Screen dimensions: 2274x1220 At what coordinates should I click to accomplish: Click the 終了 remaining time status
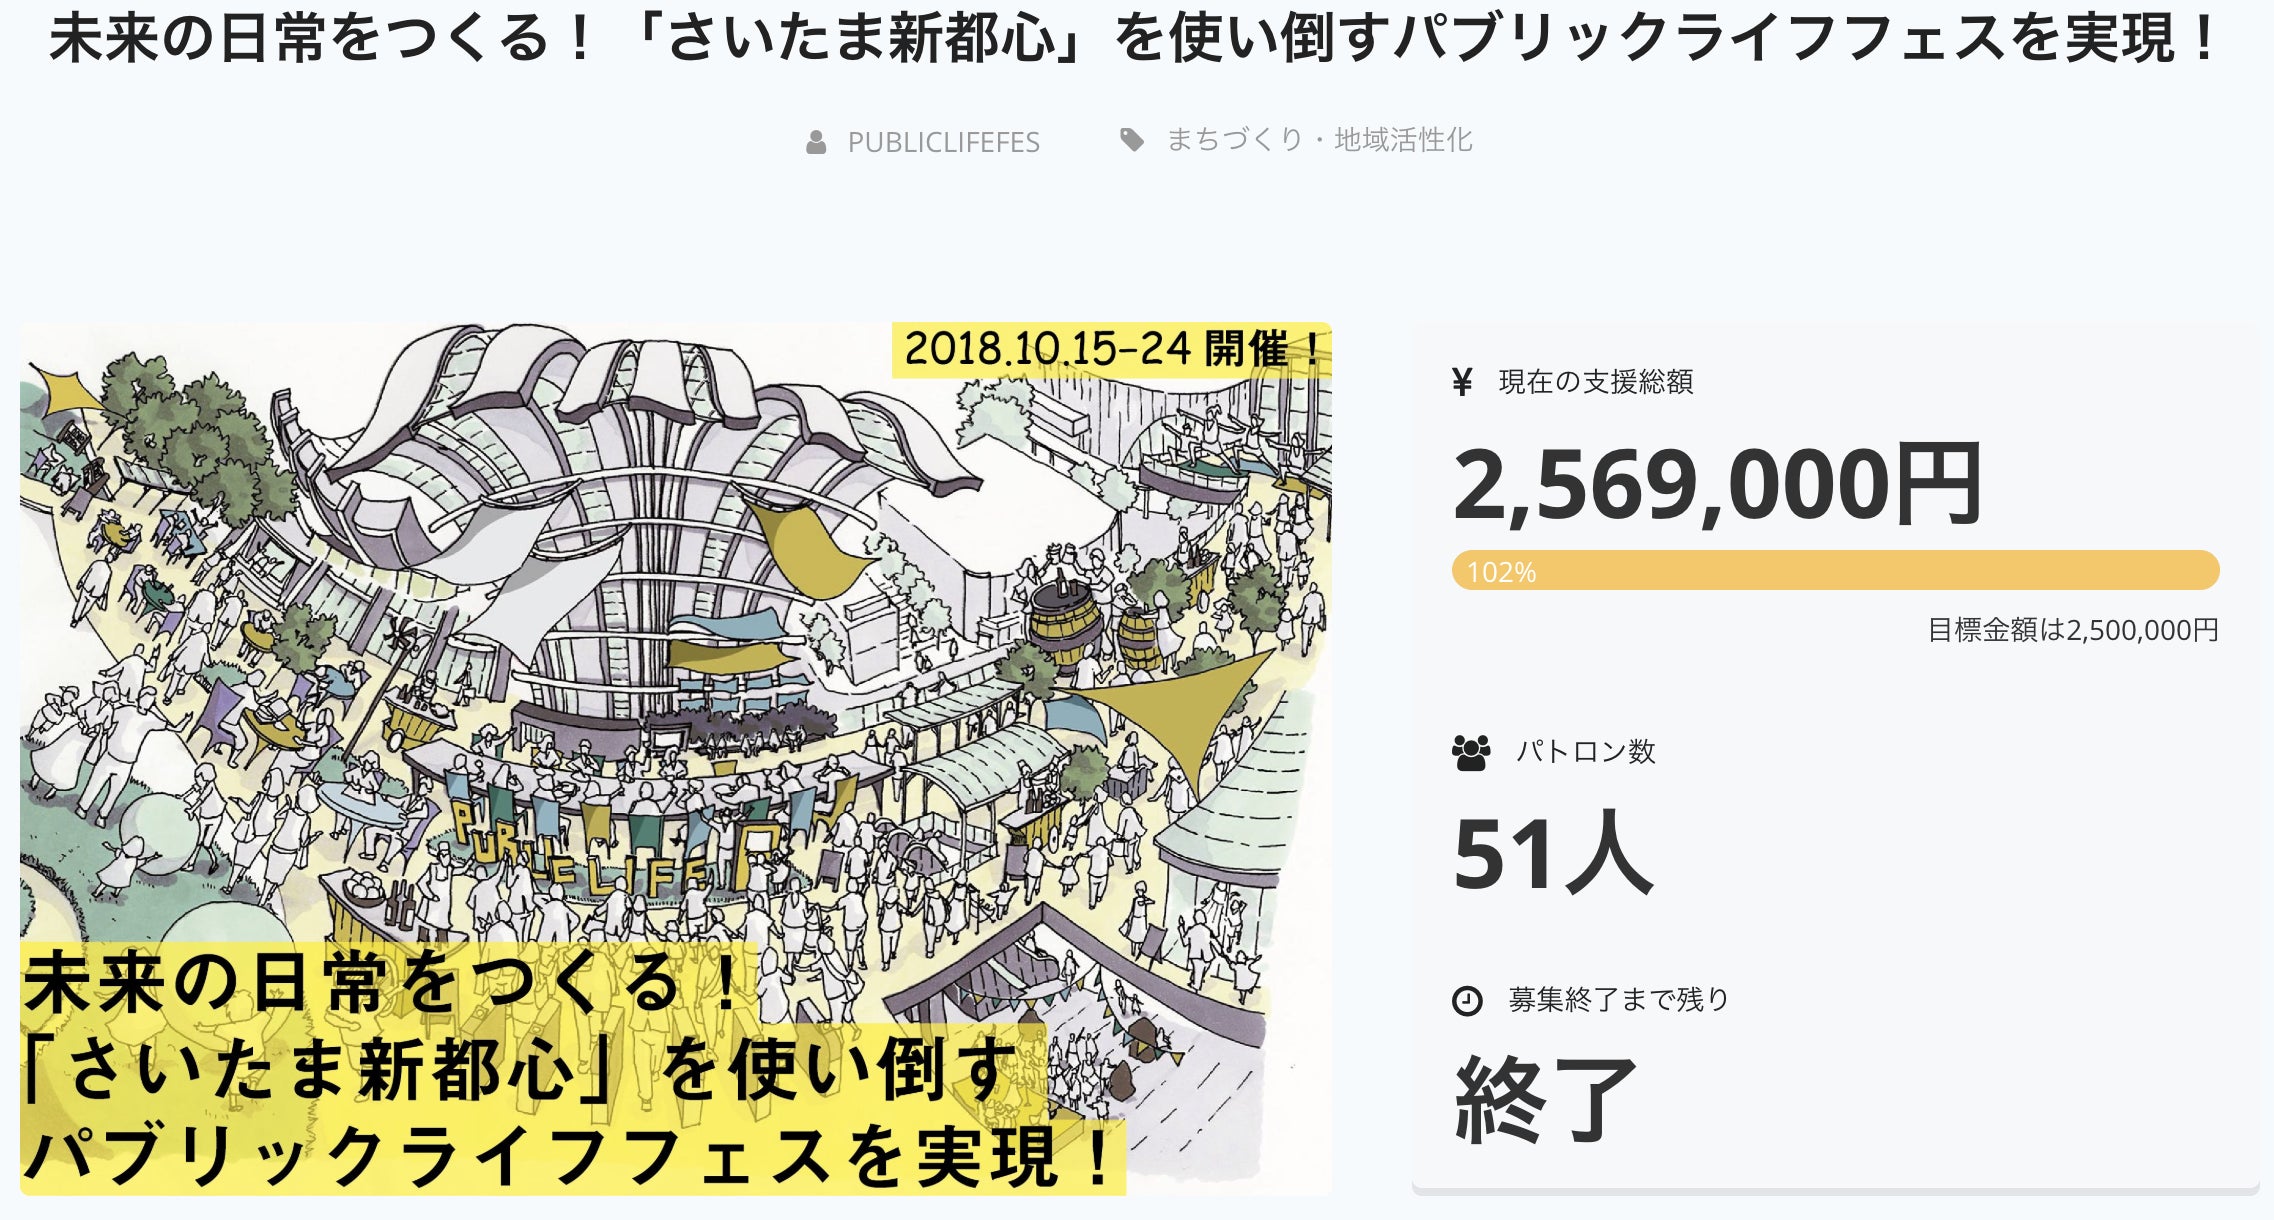1545,1100
